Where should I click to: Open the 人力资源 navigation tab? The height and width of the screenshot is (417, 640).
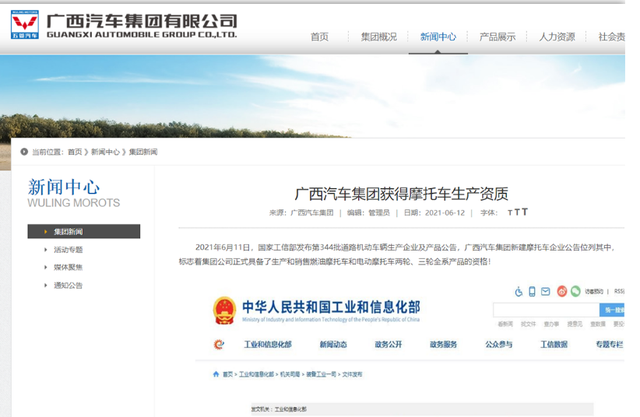[x=557, y=37]
